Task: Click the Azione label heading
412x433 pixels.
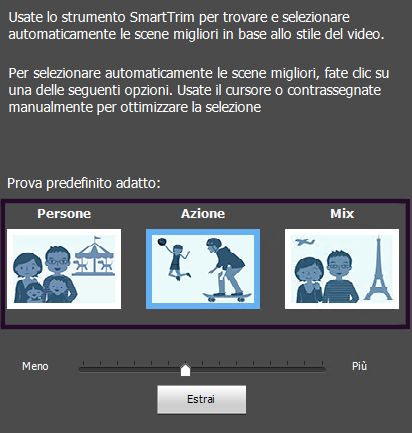Action: tap(203, 214)
